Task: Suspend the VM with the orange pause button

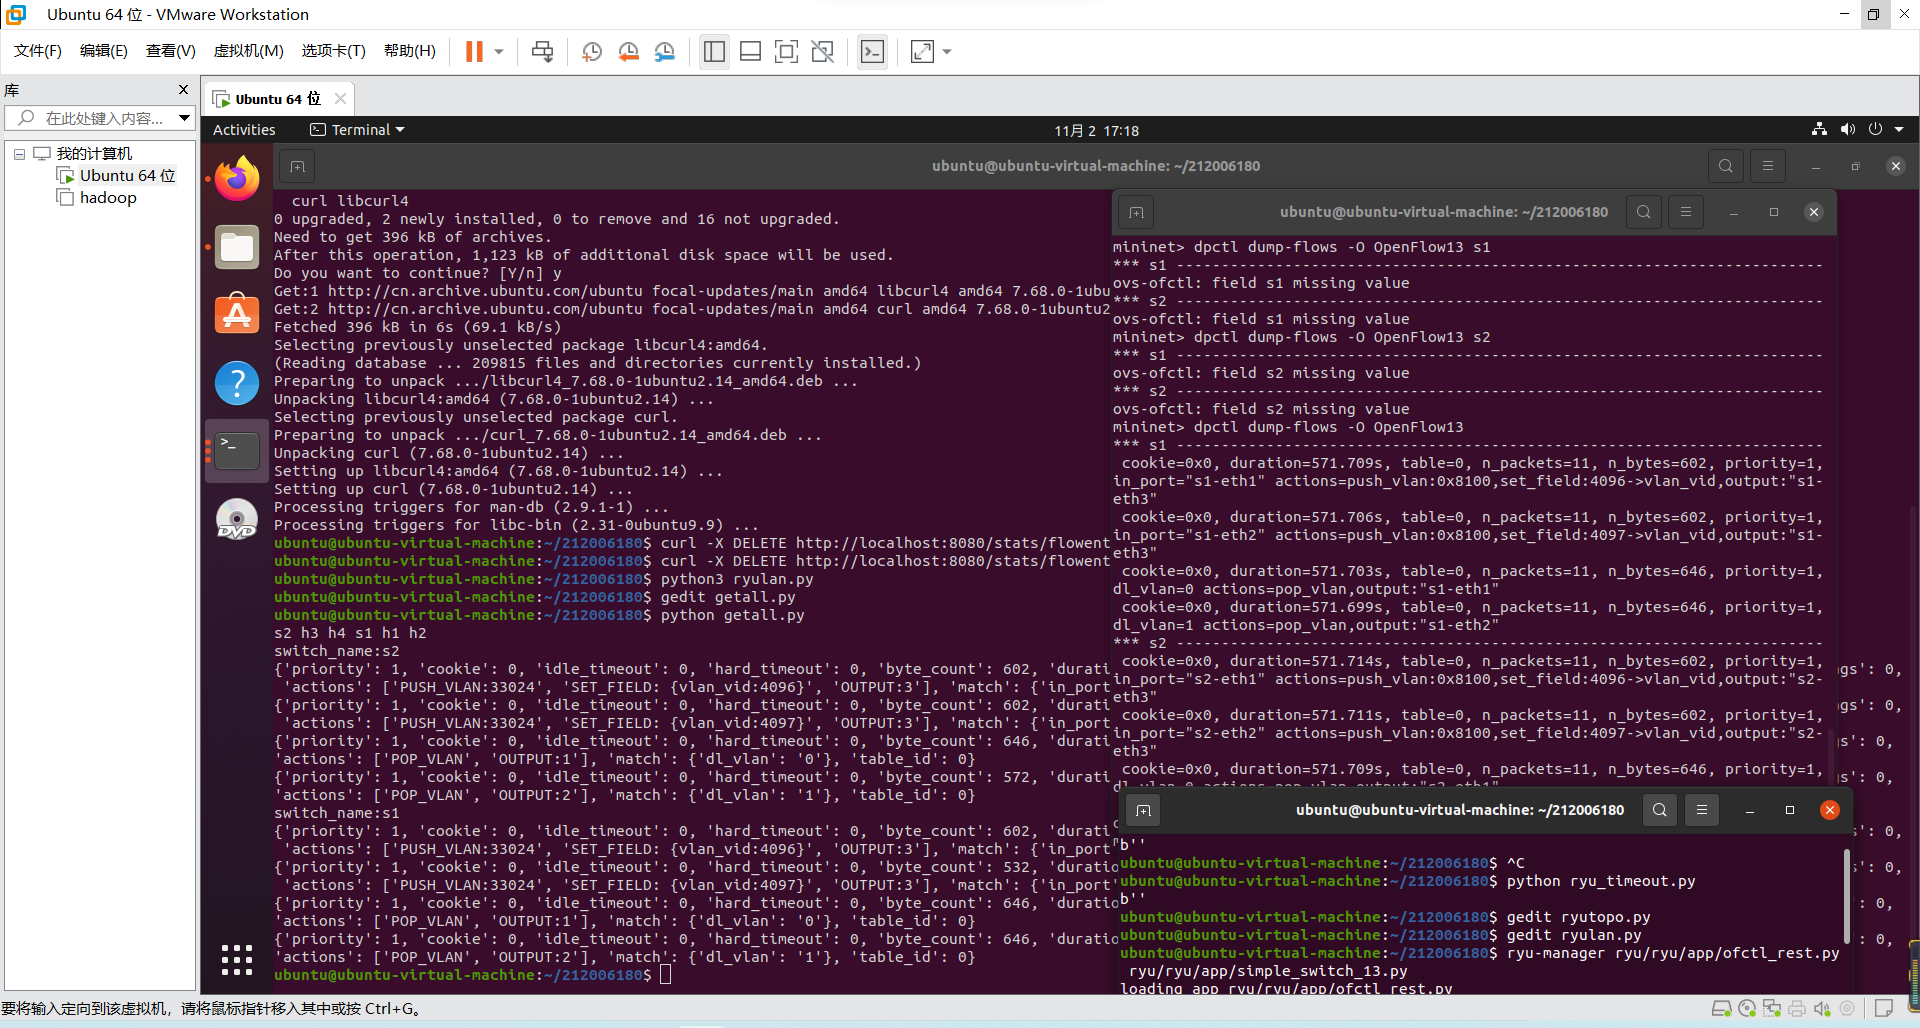Action: tap(474, 51)
